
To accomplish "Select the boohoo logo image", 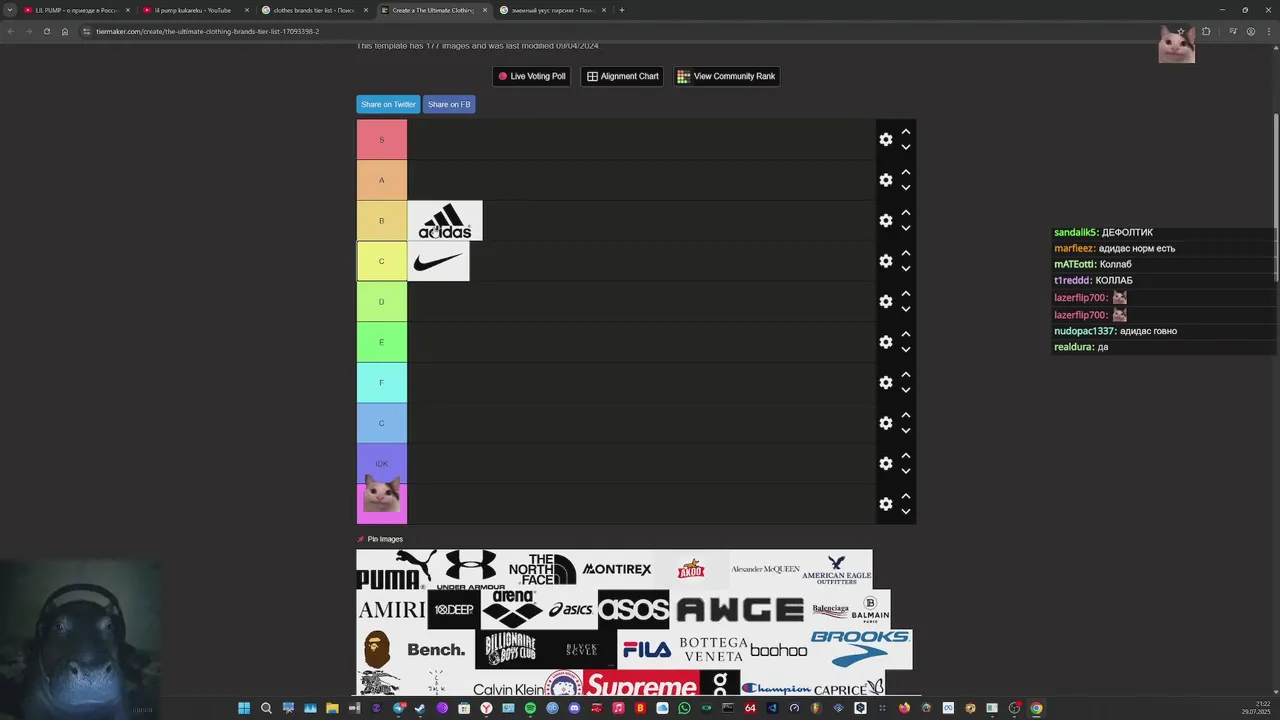I will coord(778,650).
